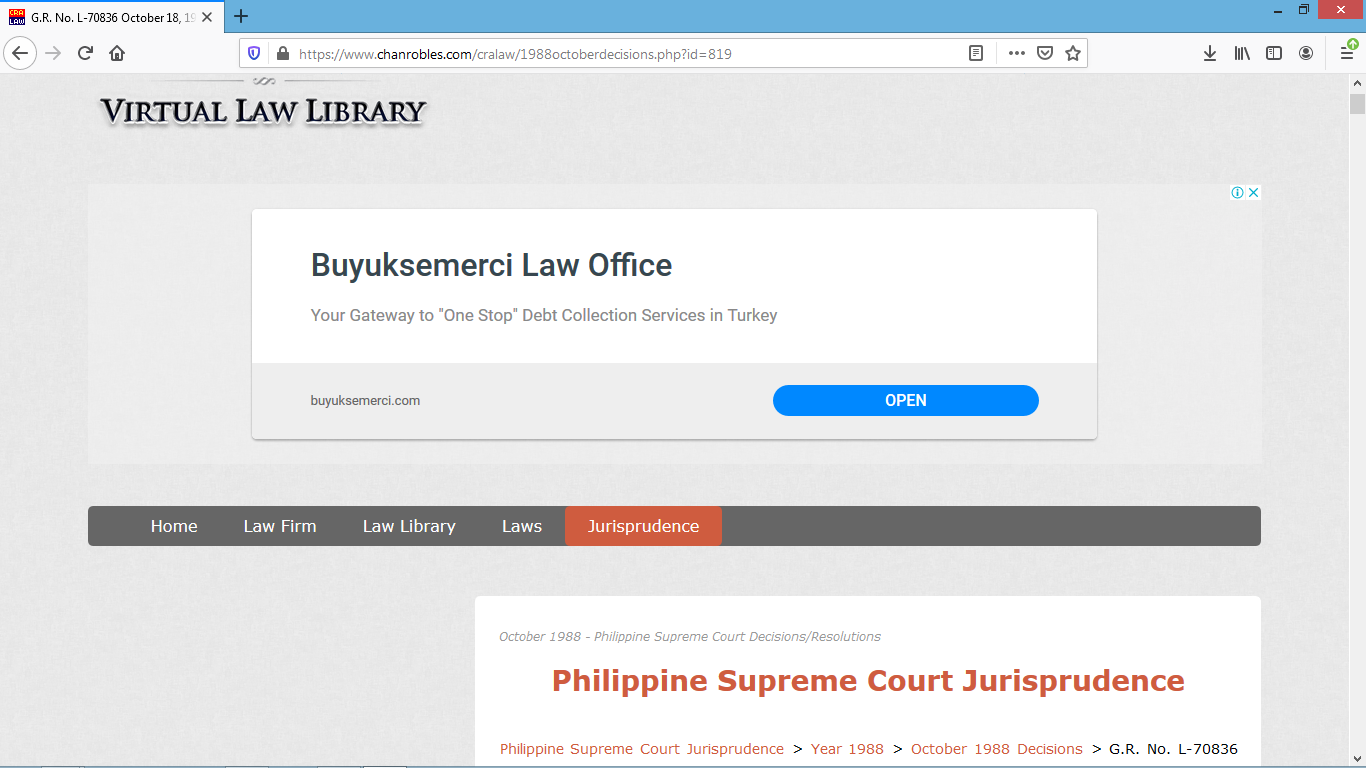
Task: Open a new browser tab
Action: [x=241, y=16]
